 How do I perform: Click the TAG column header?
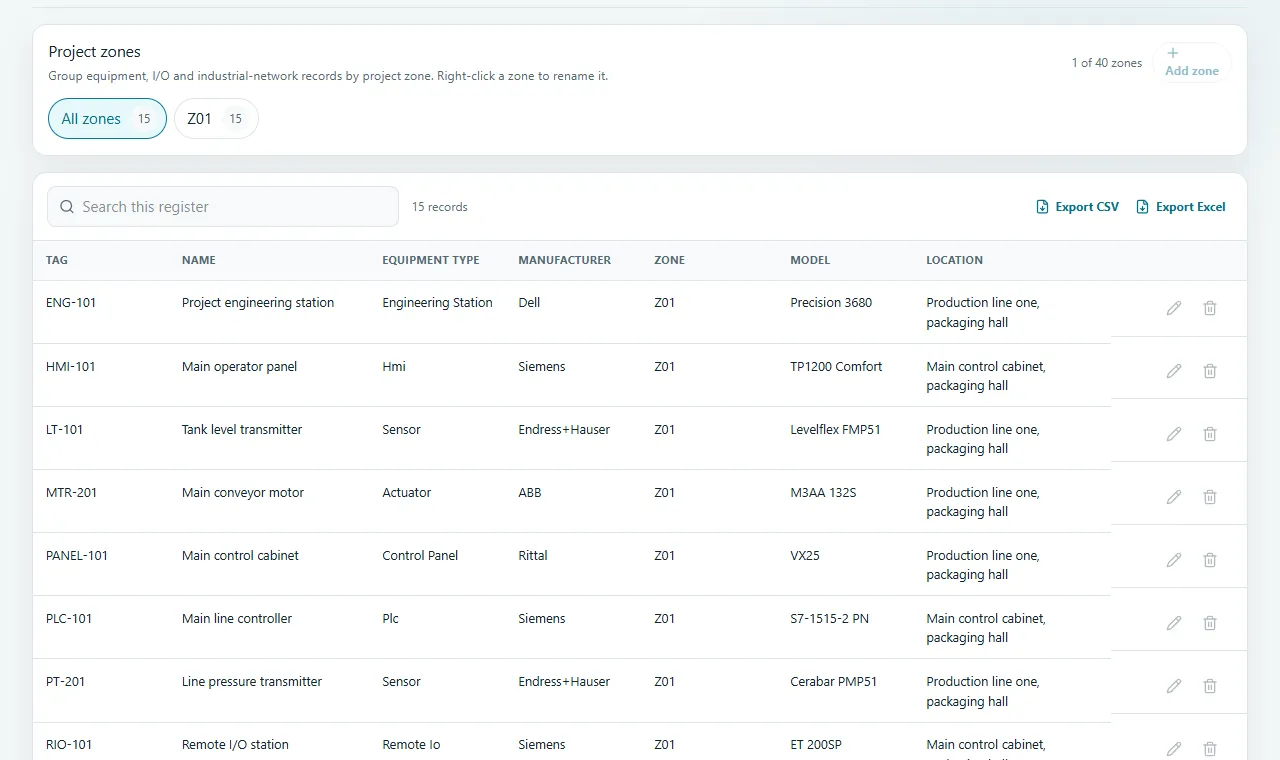point(57,260)
